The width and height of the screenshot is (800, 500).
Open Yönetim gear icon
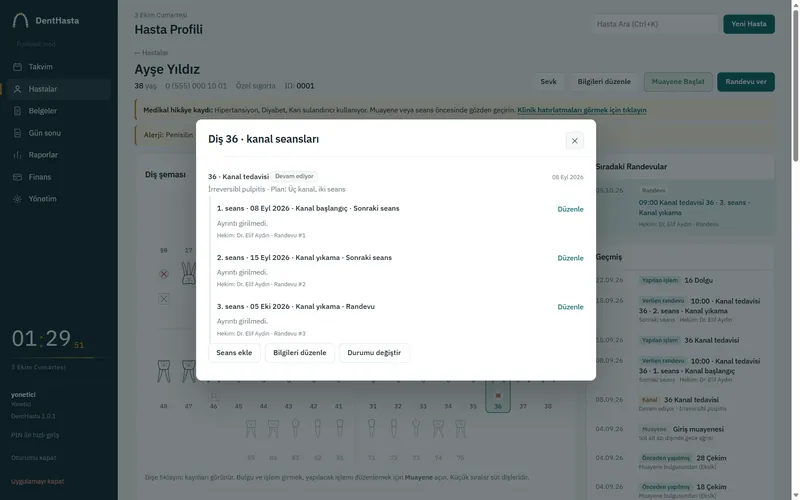click(17, 199)
